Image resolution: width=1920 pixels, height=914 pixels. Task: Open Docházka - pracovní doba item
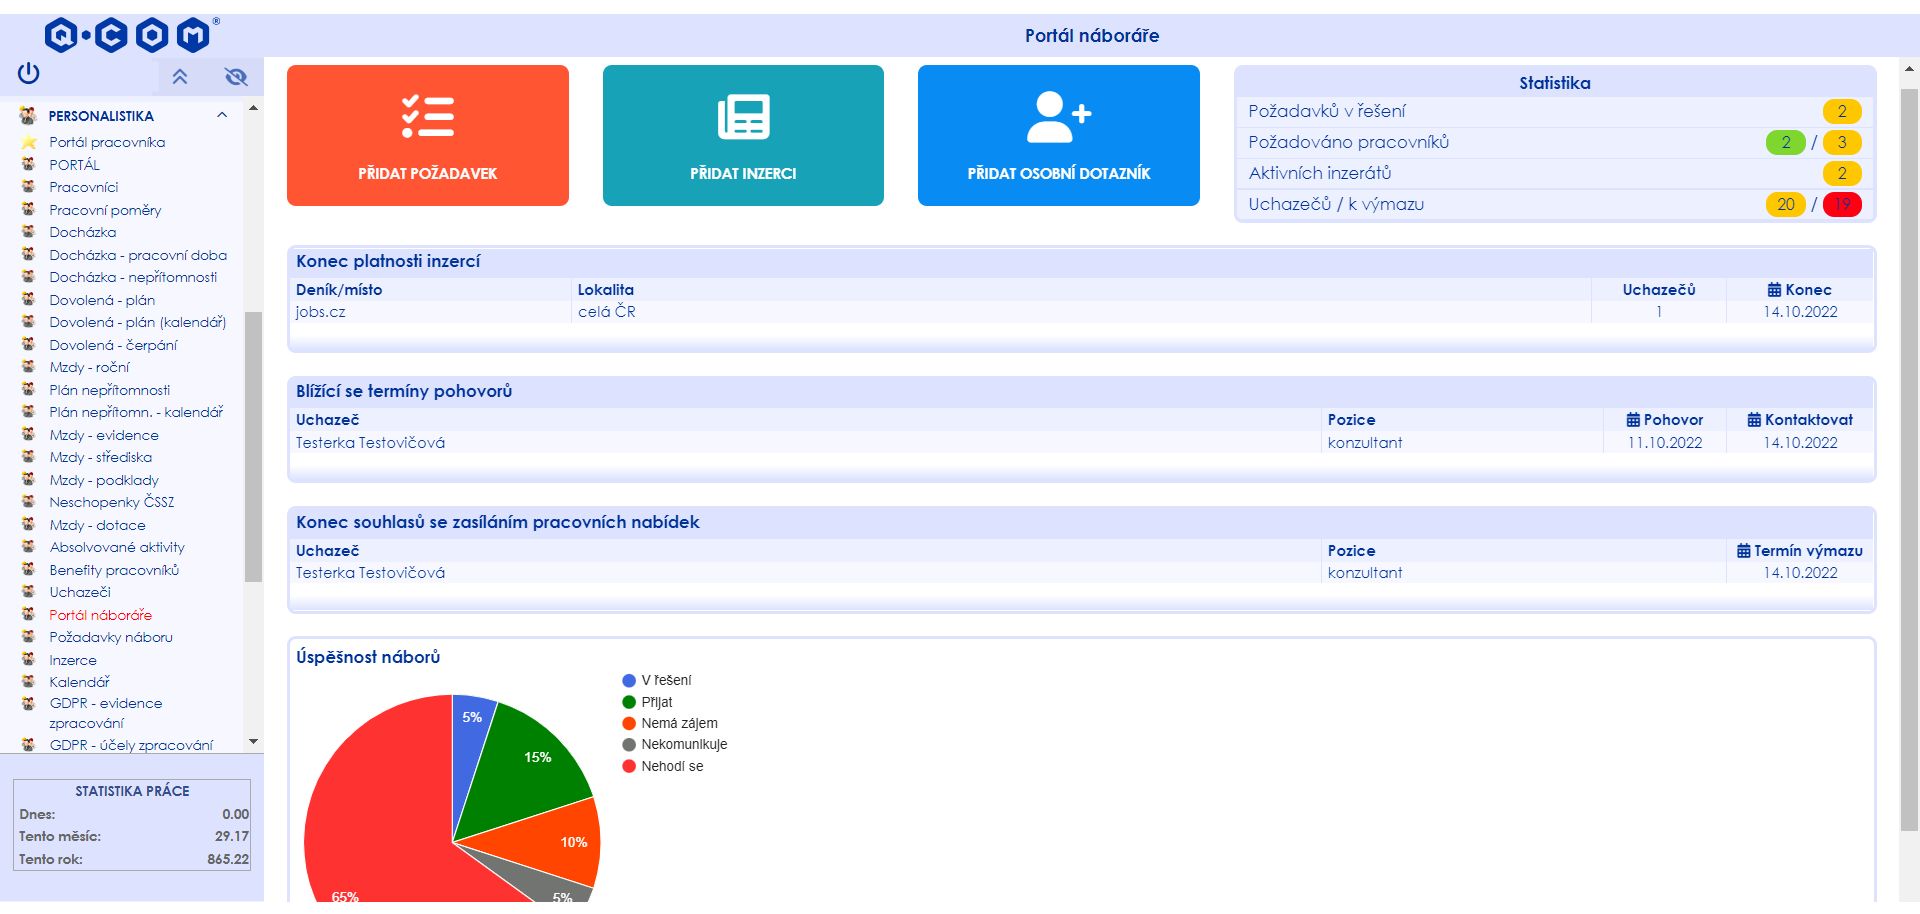138,255
